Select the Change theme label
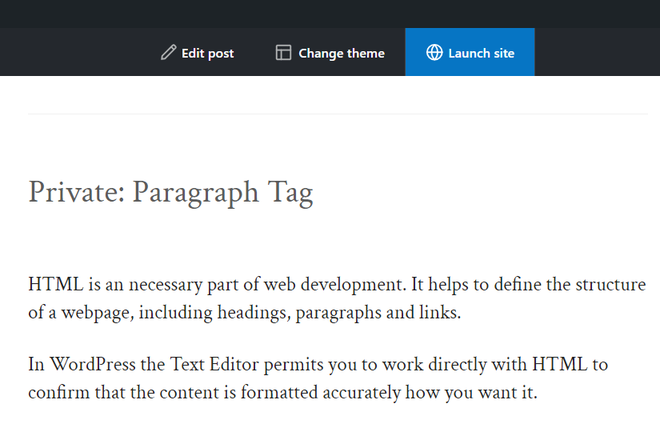This screenshot has width=660, height=428. tap(341, 53)
